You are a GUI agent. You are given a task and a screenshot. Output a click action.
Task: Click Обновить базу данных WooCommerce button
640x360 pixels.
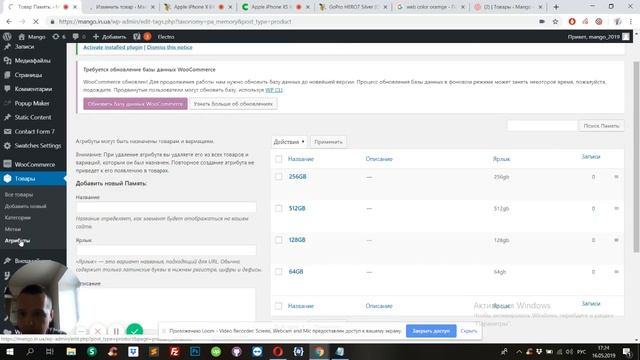(x=136, y=104)
